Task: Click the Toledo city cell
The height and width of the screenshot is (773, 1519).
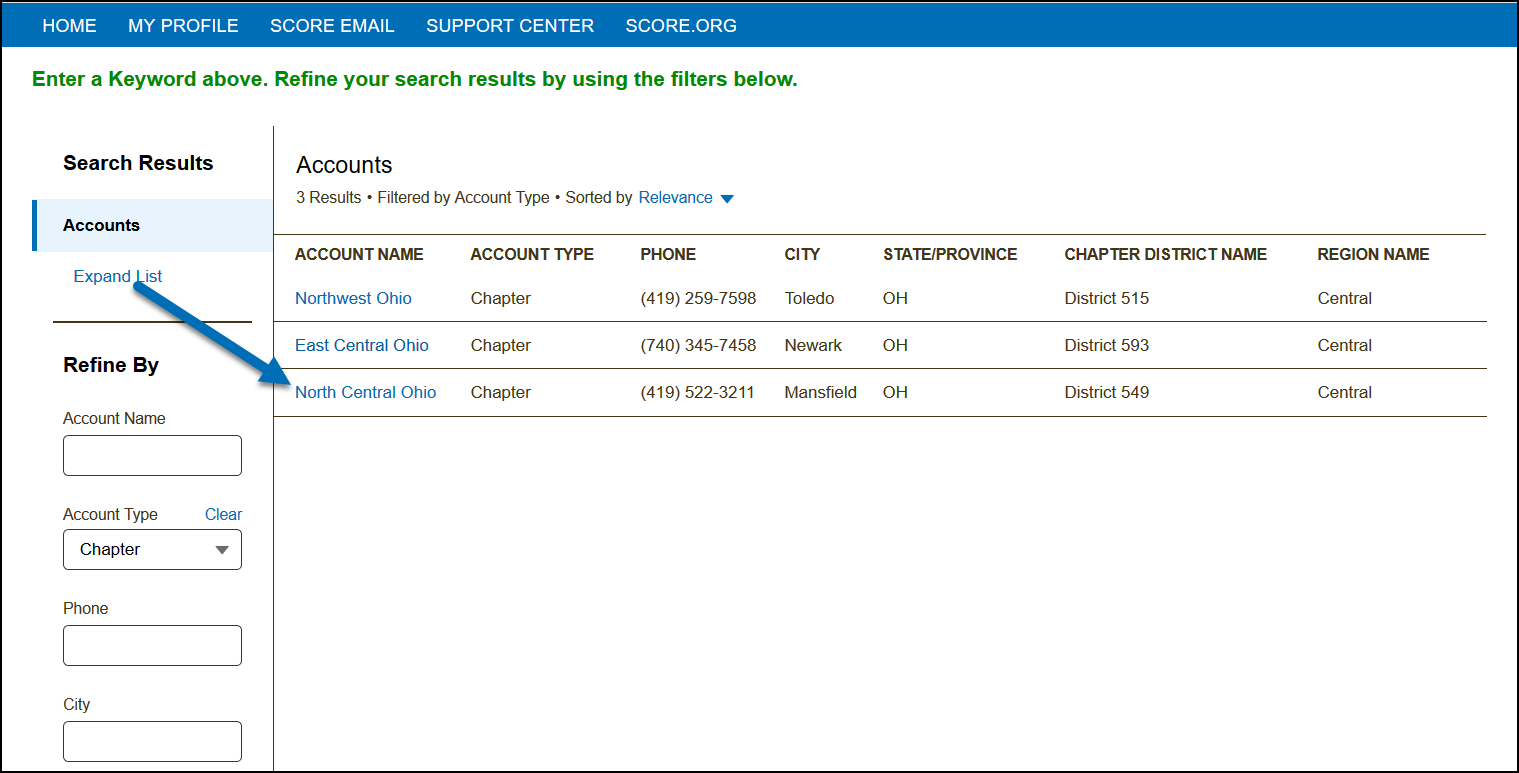Action: (809, 298)
